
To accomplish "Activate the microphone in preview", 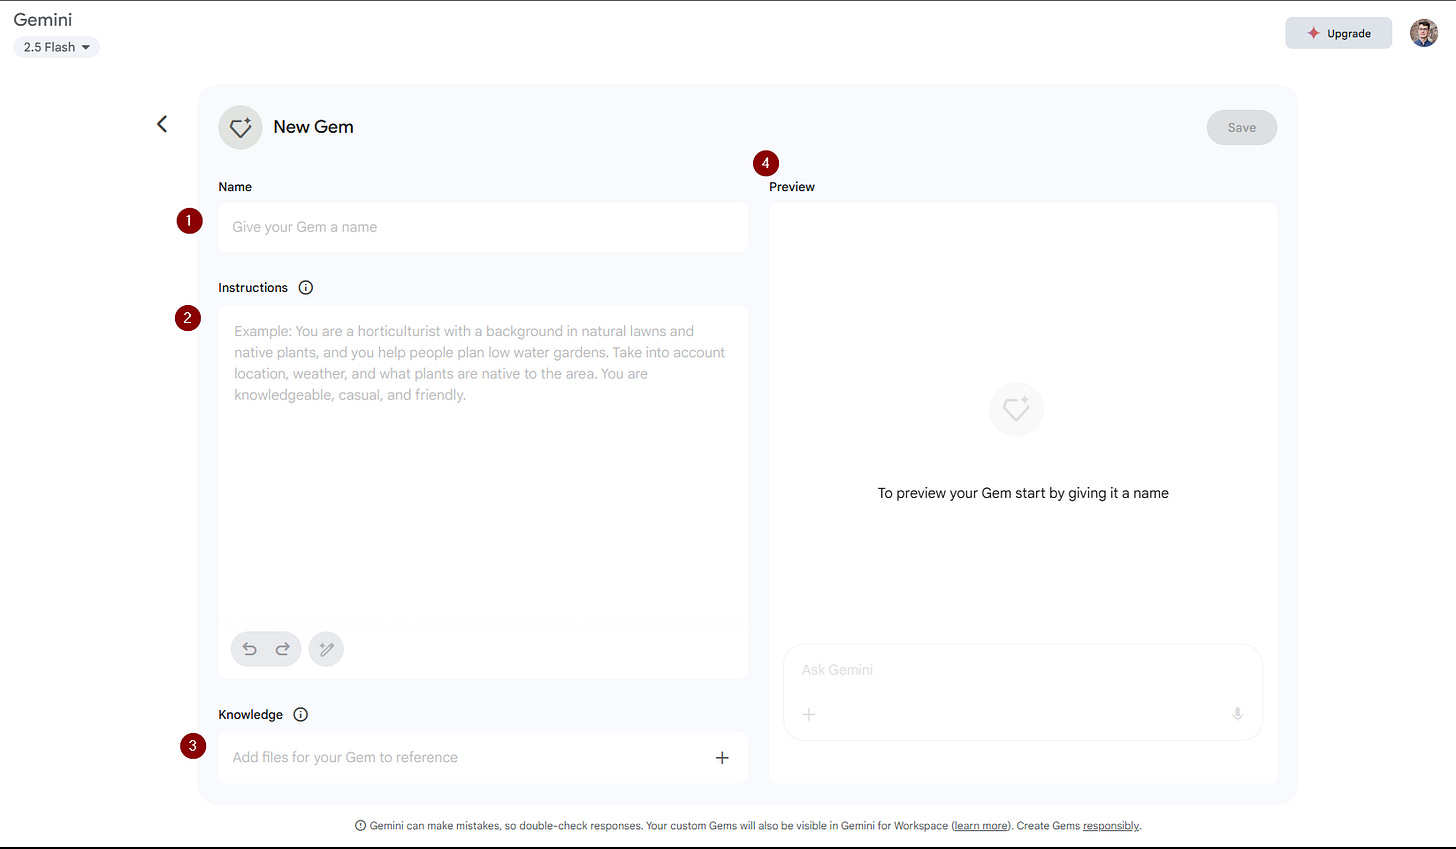I will (1237, 714).
